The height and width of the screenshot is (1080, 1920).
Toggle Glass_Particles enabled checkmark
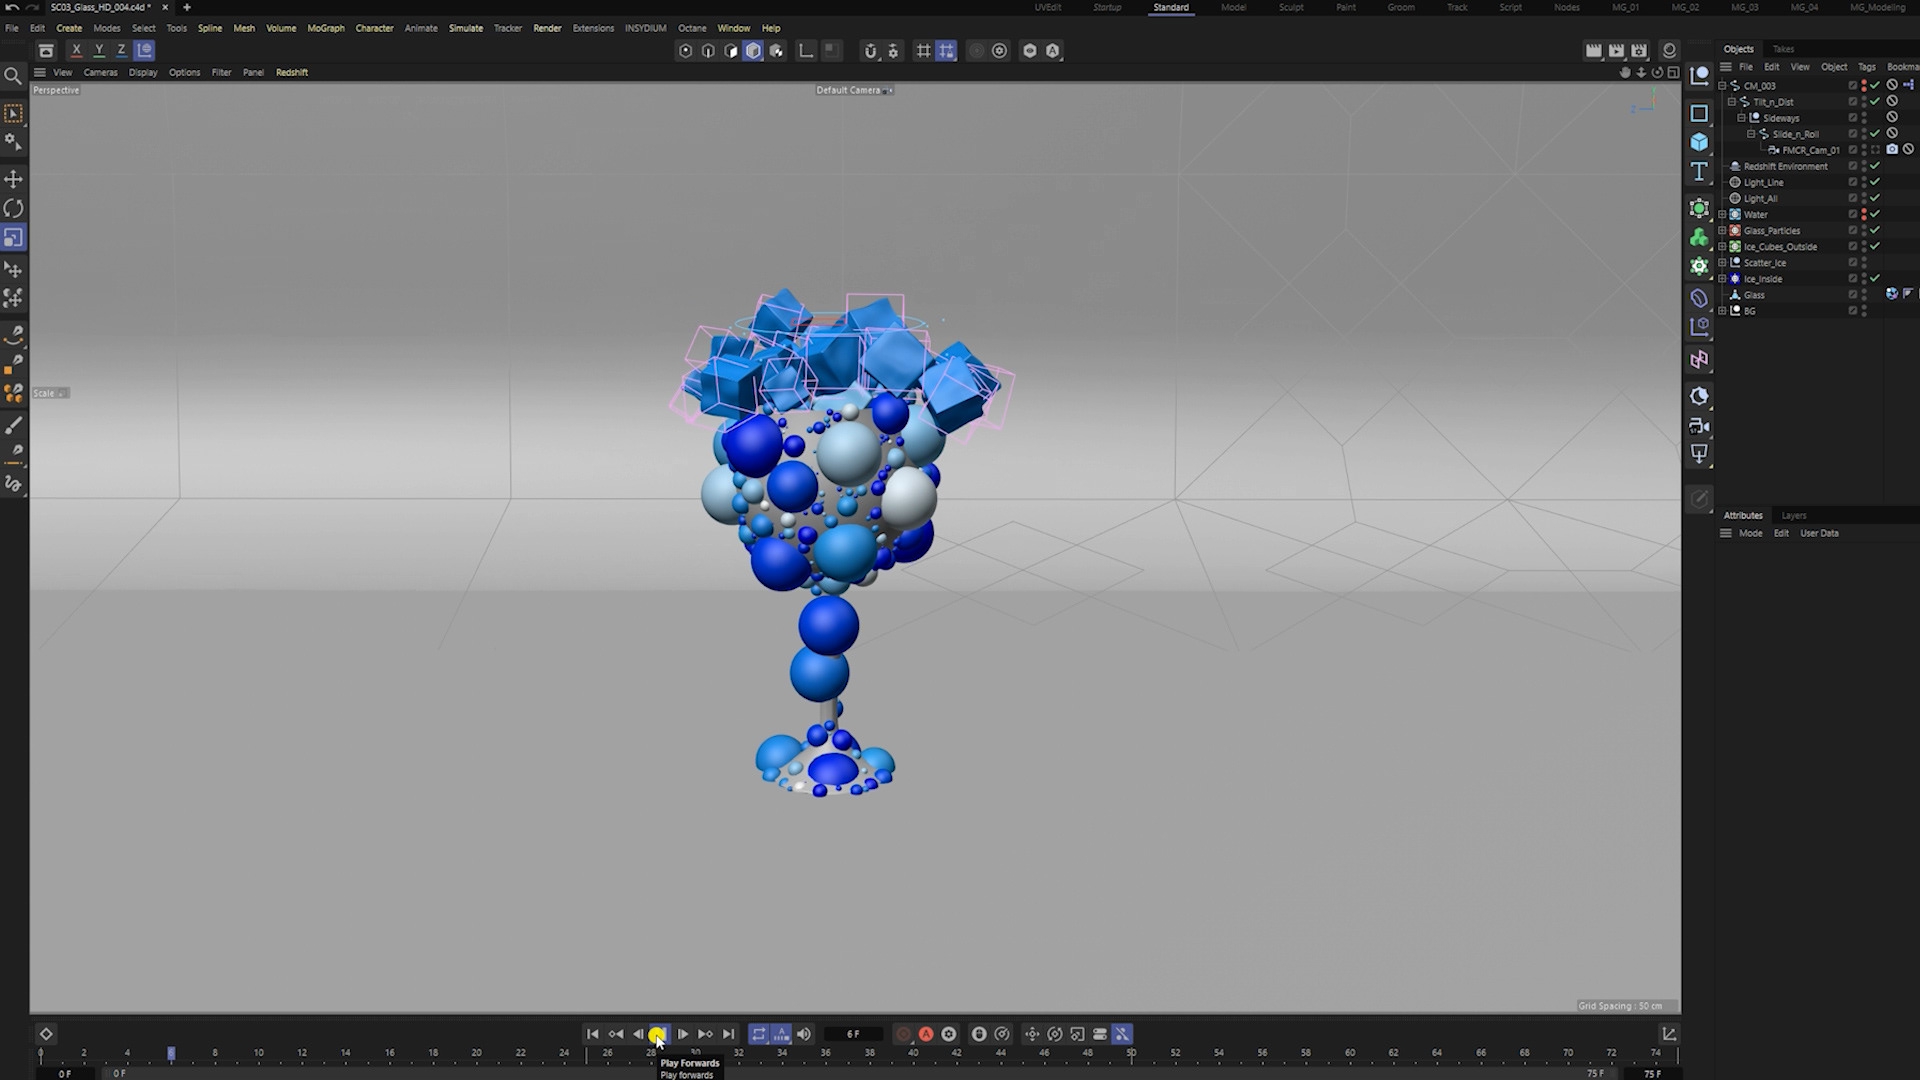[x=1875, y=230]
